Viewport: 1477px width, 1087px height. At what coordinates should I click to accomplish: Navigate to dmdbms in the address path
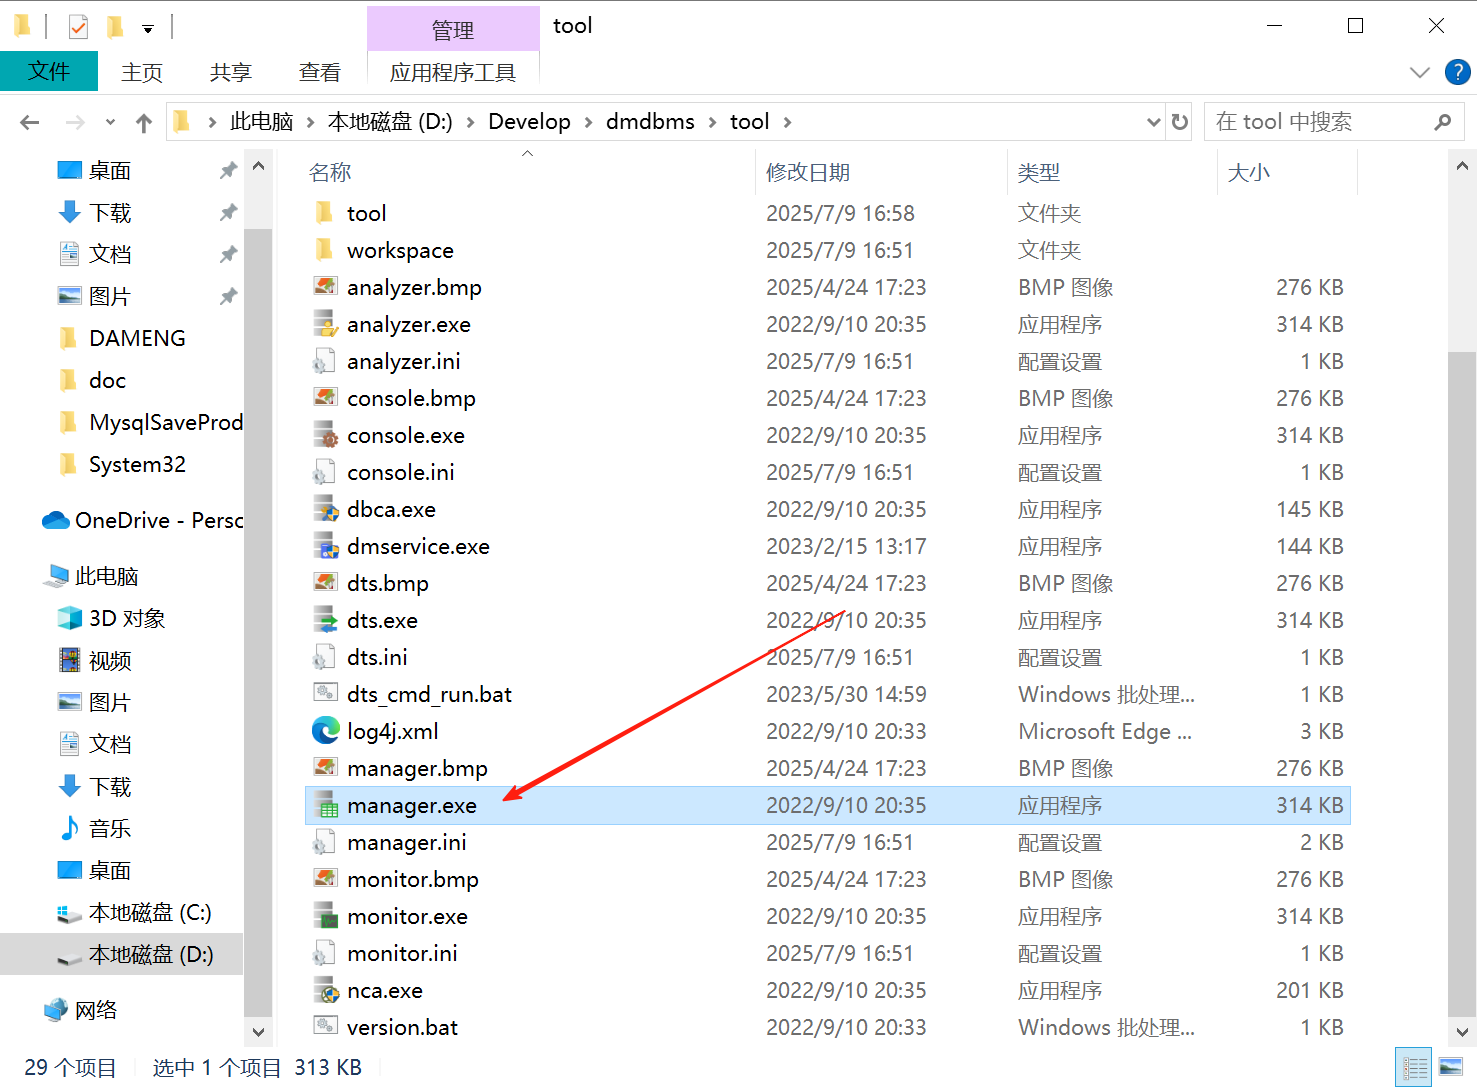[x=650, y=122]
